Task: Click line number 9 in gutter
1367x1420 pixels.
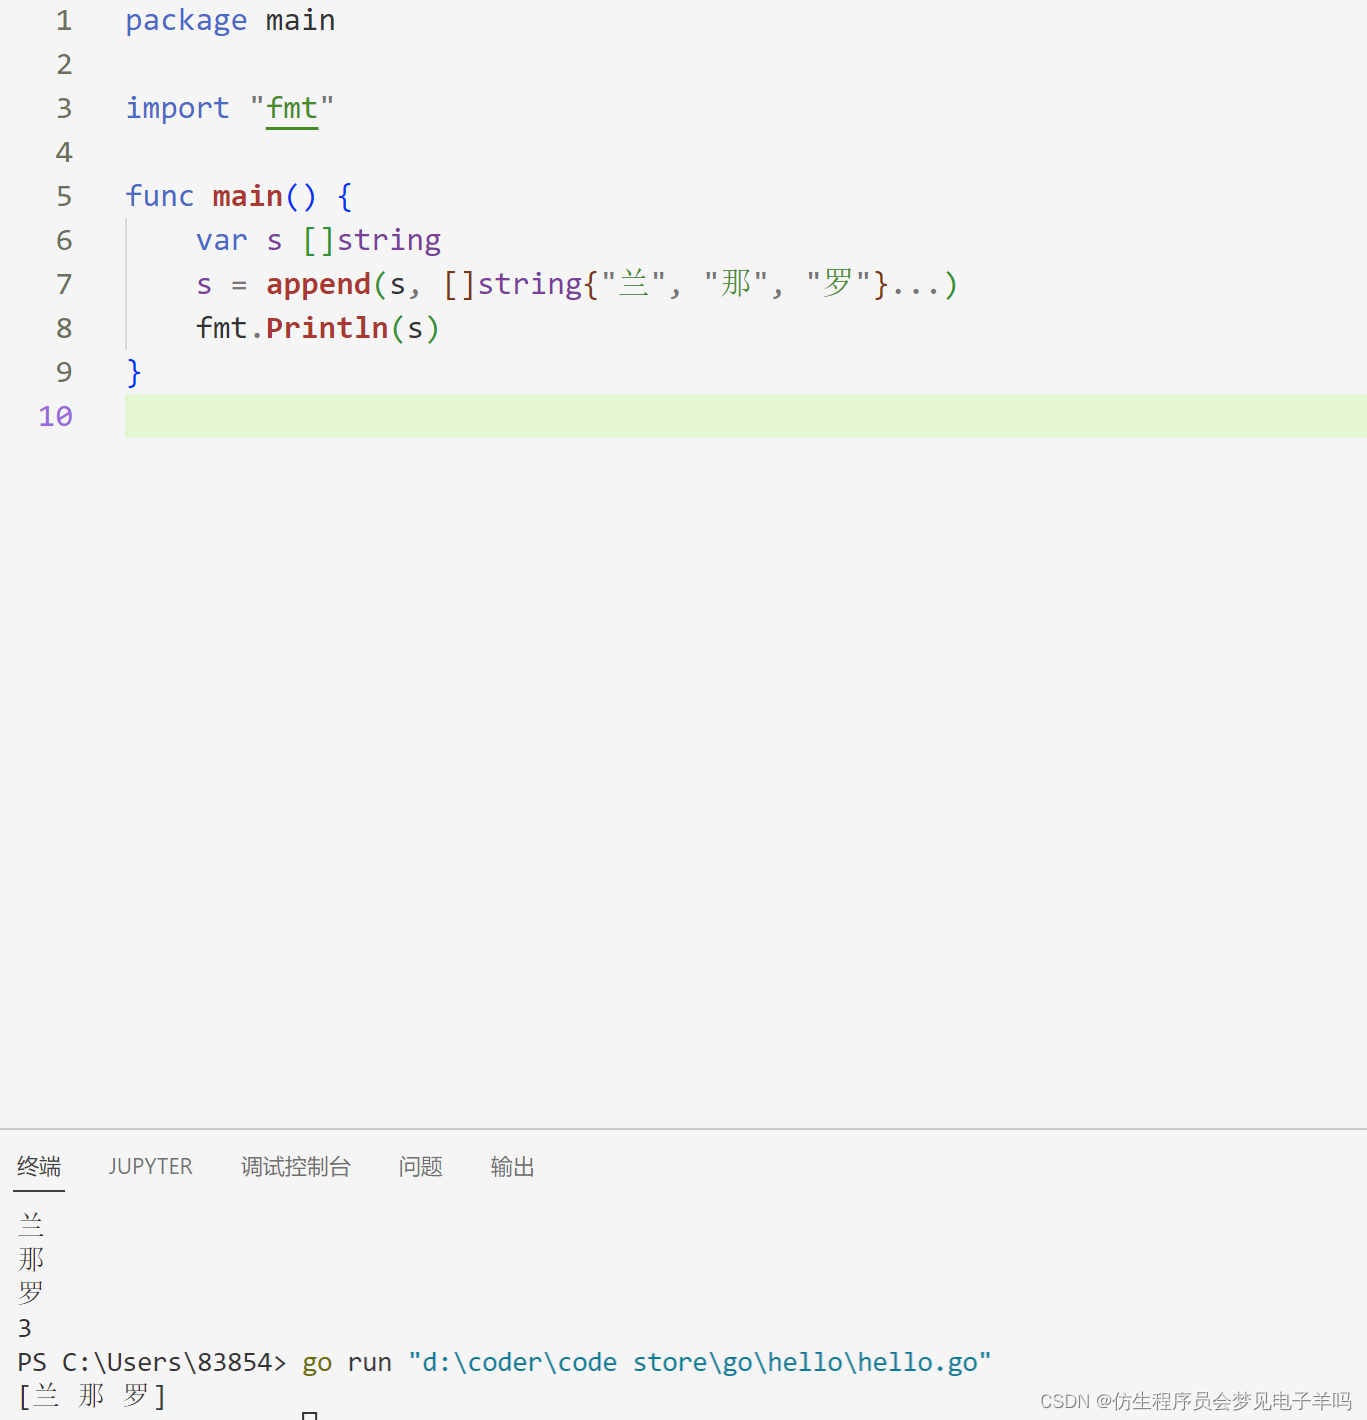Action: tap(64, 372)
